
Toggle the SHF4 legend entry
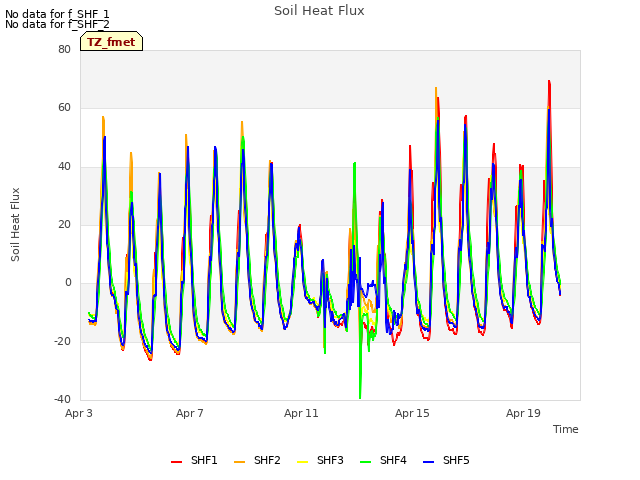click(x=383, y=460)
